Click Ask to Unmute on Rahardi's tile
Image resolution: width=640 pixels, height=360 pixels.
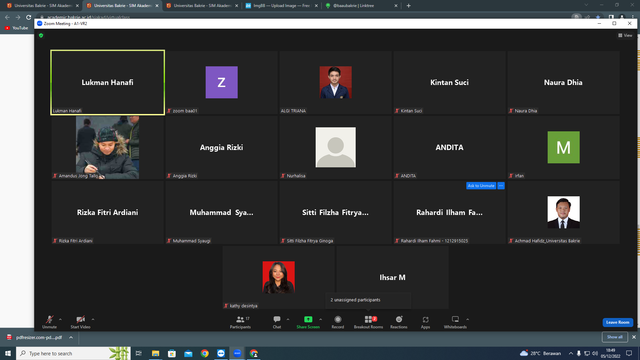coord(481,186)
